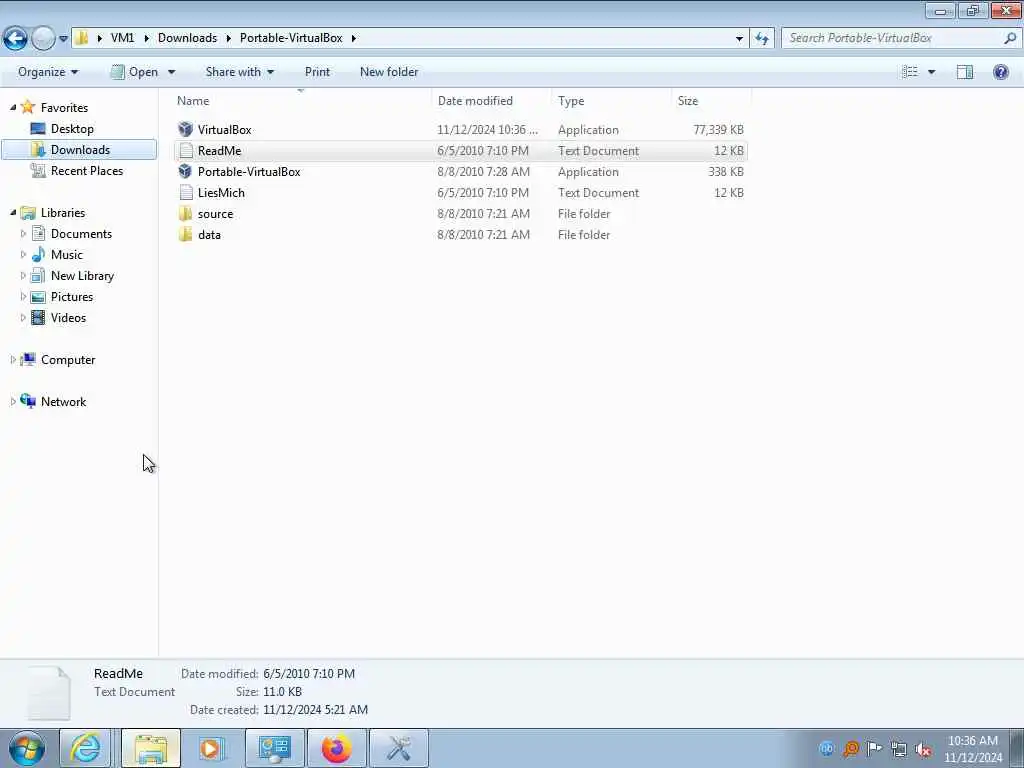Expand the New Library tree node
This screenshot has height=768, width=1024.
point(24,275)
